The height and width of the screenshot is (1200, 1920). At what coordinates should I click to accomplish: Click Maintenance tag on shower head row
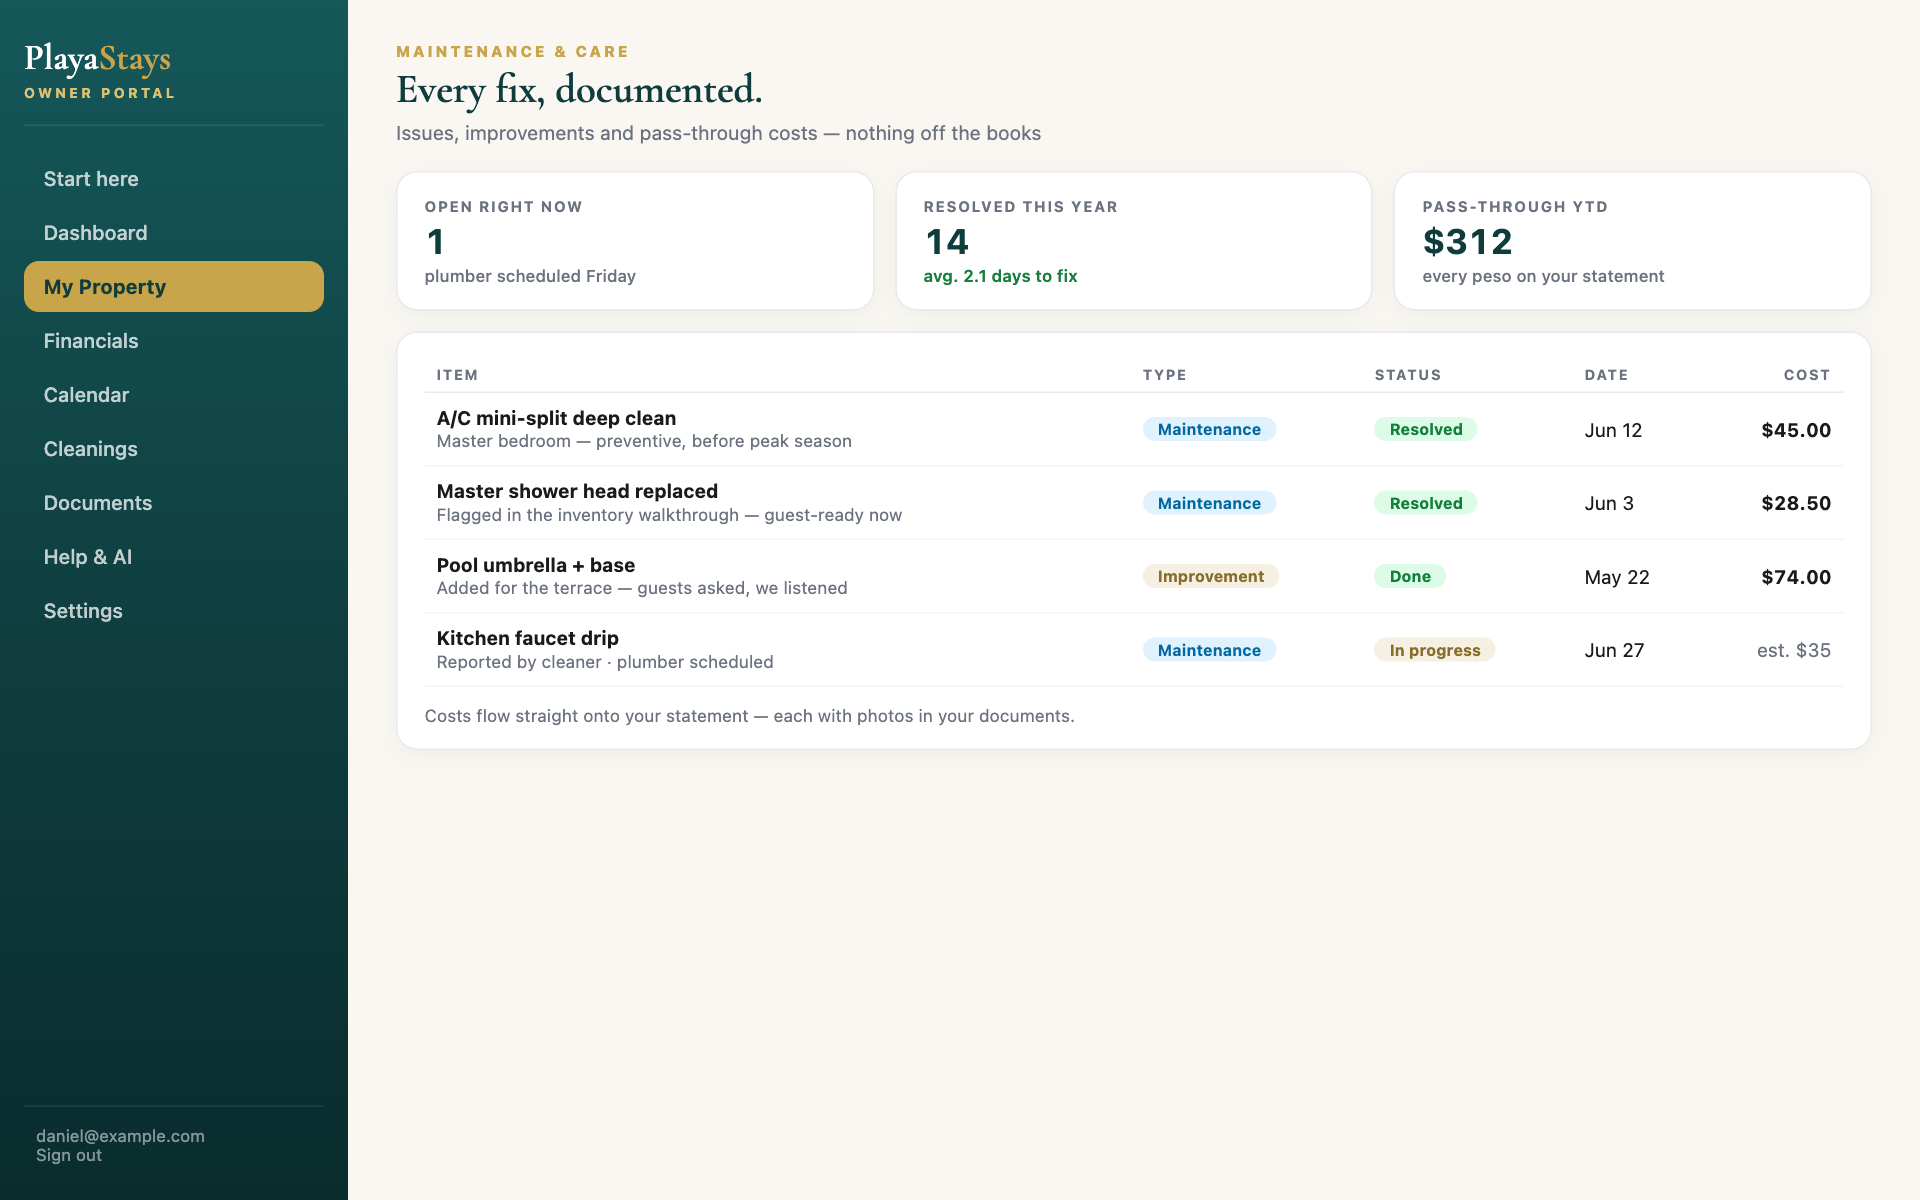pos(1209,503)
